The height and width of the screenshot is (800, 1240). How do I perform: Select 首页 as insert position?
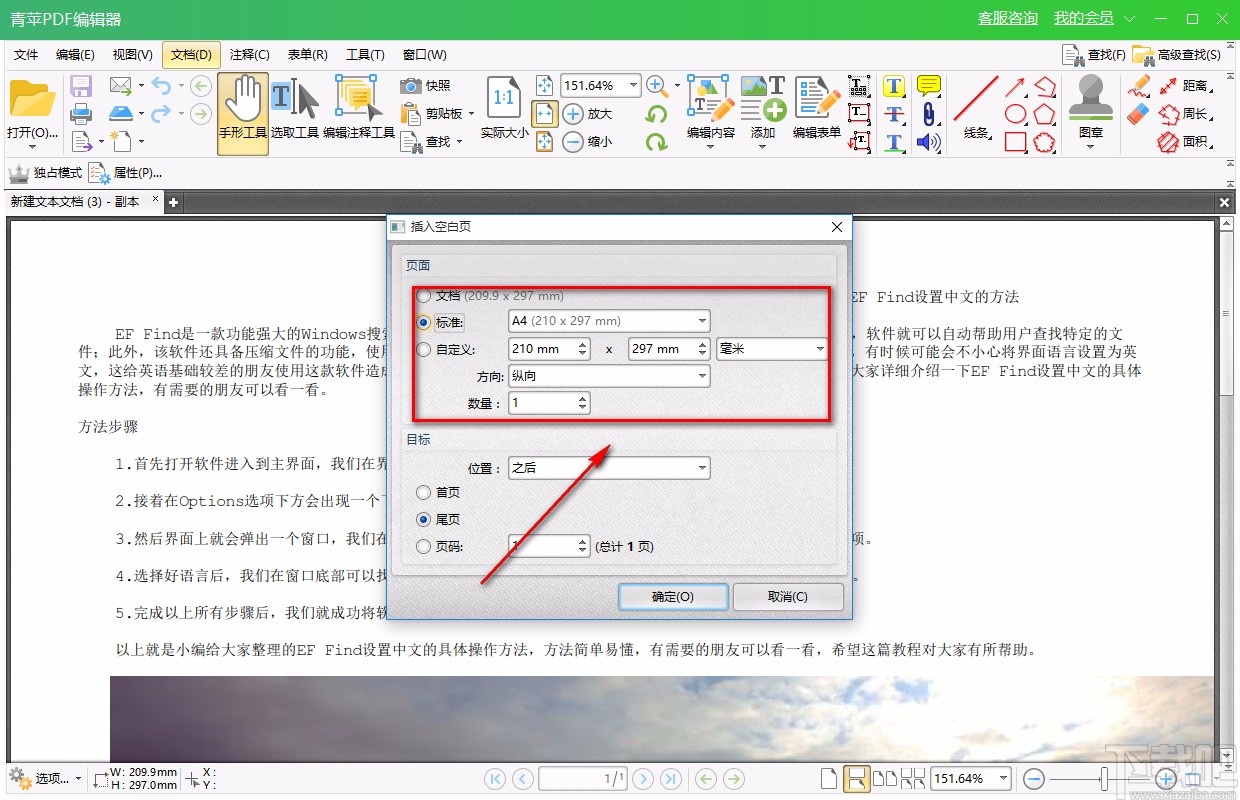(425, 492)
